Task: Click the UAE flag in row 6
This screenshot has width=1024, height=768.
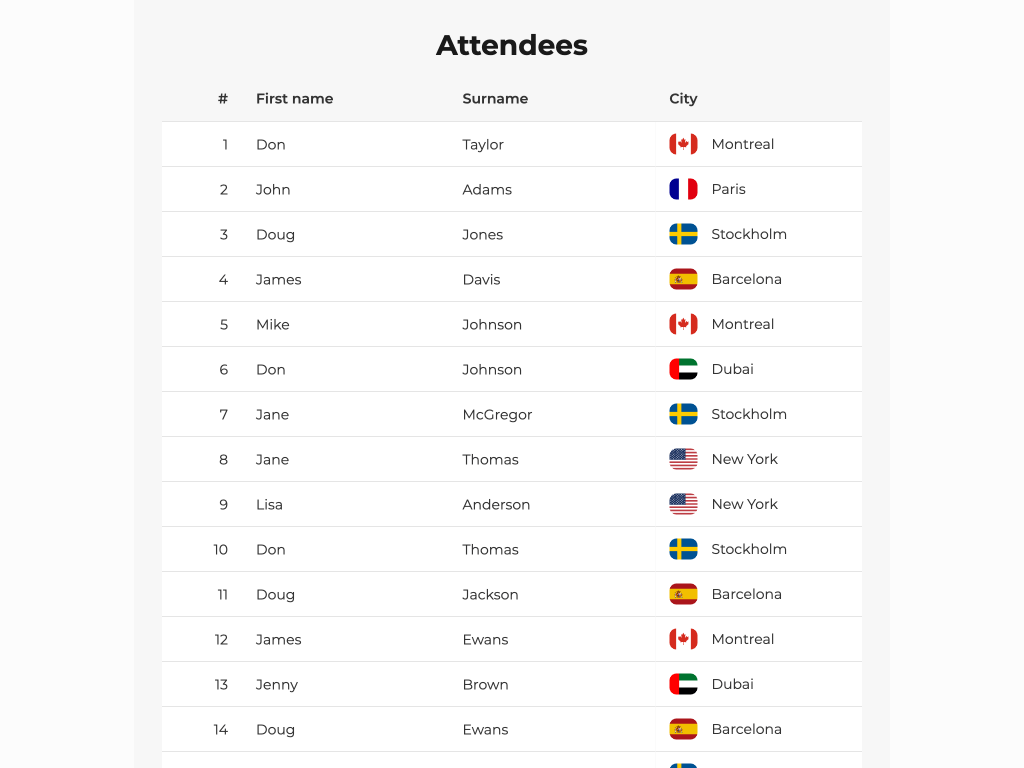Action: (683, 369)
